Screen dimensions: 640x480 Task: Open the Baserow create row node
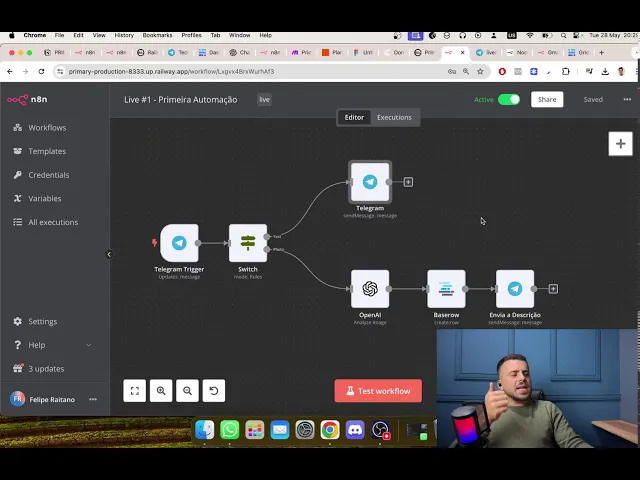click(x=446, y=289)
